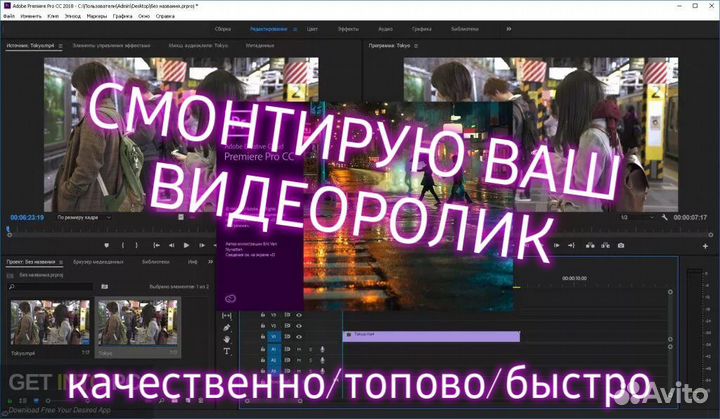720x419 pixels.
Task: Switch to the Сборка workspace
Action: pyautogui.click(x=223, y=29)
